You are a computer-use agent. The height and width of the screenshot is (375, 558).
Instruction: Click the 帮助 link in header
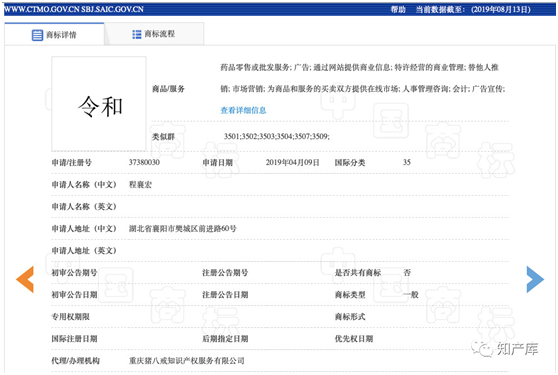point(398,9)
